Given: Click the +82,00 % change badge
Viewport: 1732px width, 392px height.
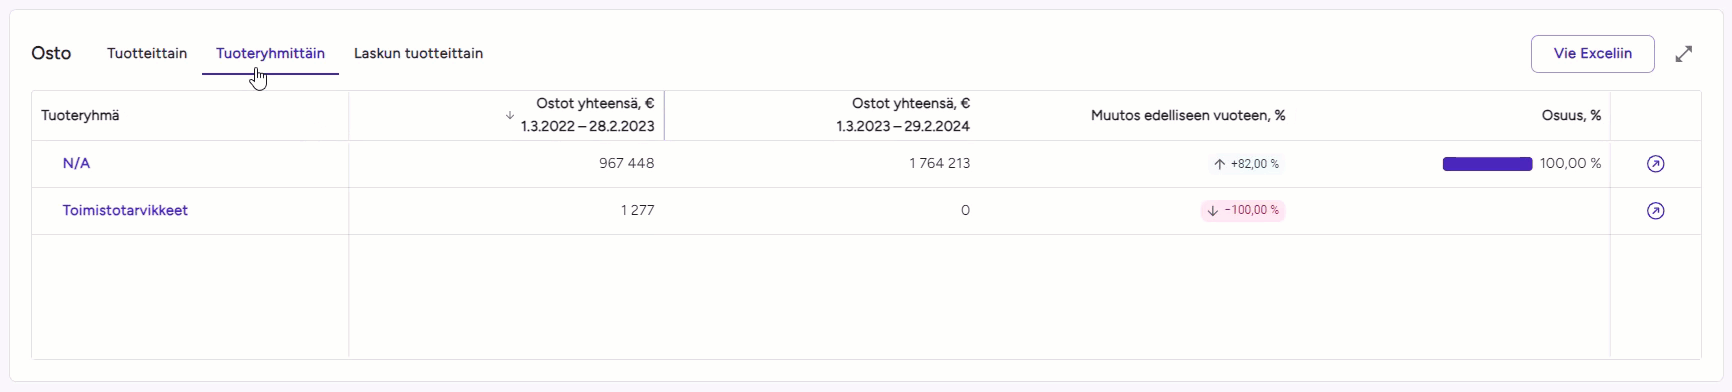Looking at the screenshot, I should [1246, 164].
